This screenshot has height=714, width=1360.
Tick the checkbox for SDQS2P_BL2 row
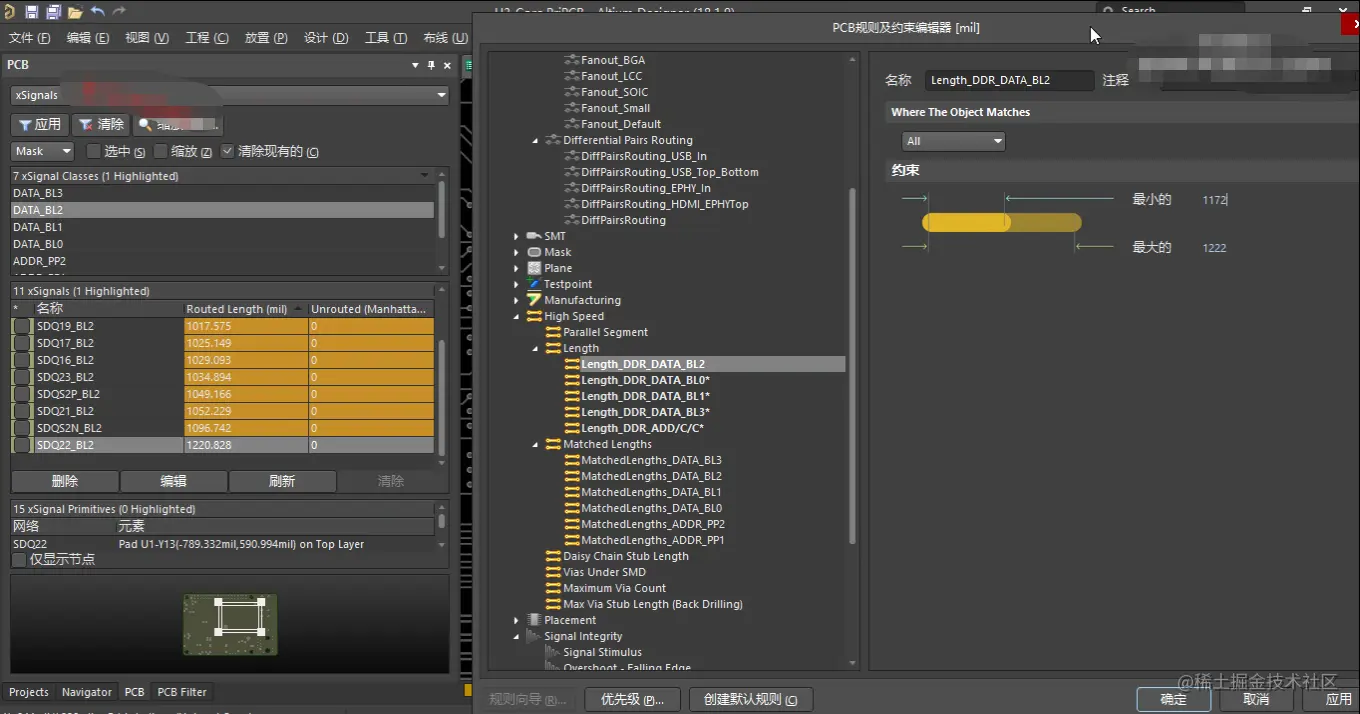point(22,394)
